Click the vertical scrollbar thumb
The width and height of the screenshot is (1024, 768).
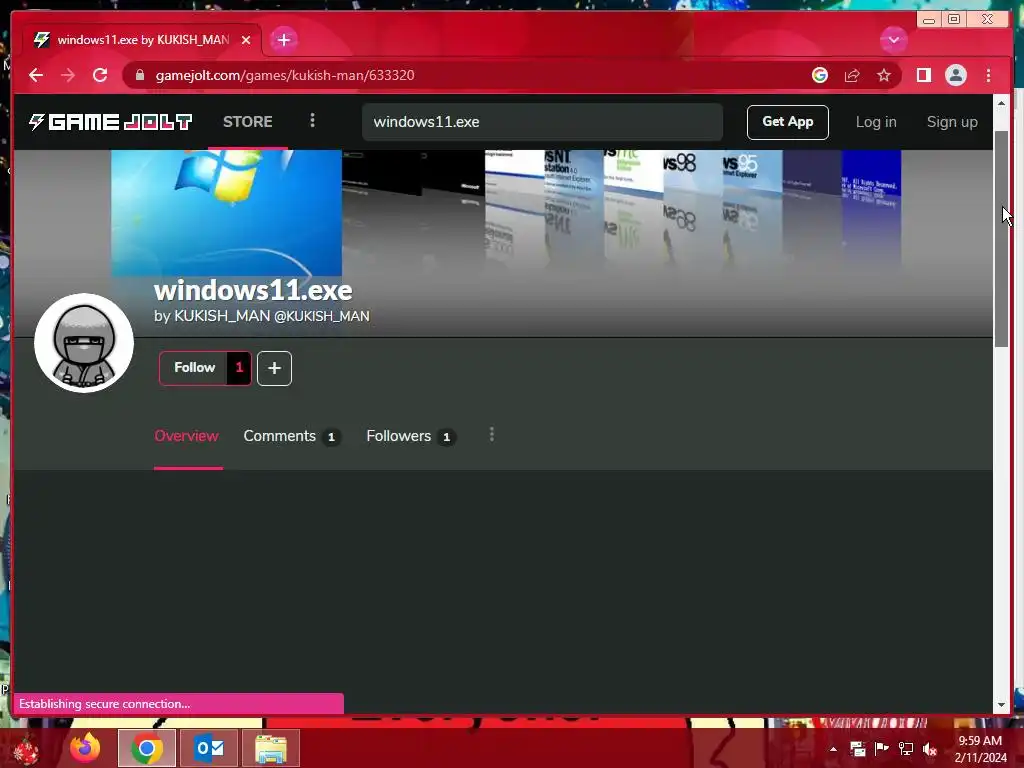coord(1001,239)
